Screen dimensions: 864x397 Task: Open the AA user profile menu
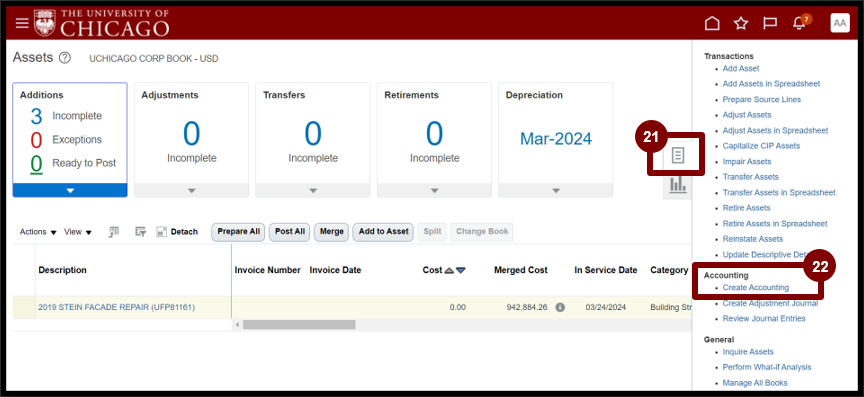840,23
